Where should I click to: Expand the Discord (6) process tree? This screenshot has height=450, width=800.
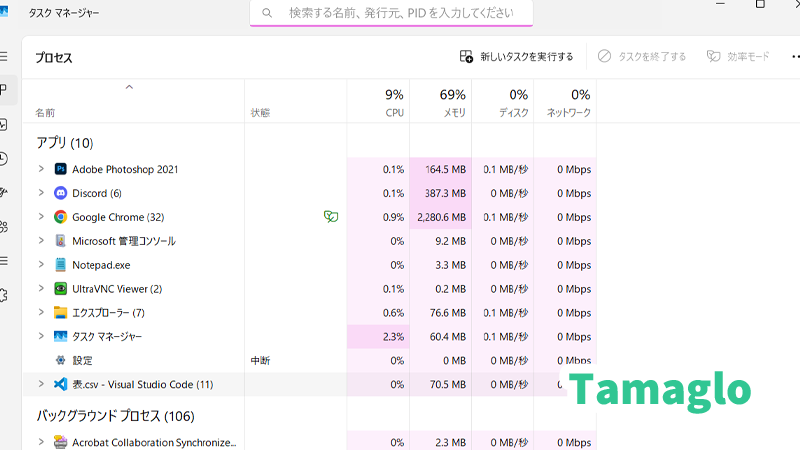41,193
